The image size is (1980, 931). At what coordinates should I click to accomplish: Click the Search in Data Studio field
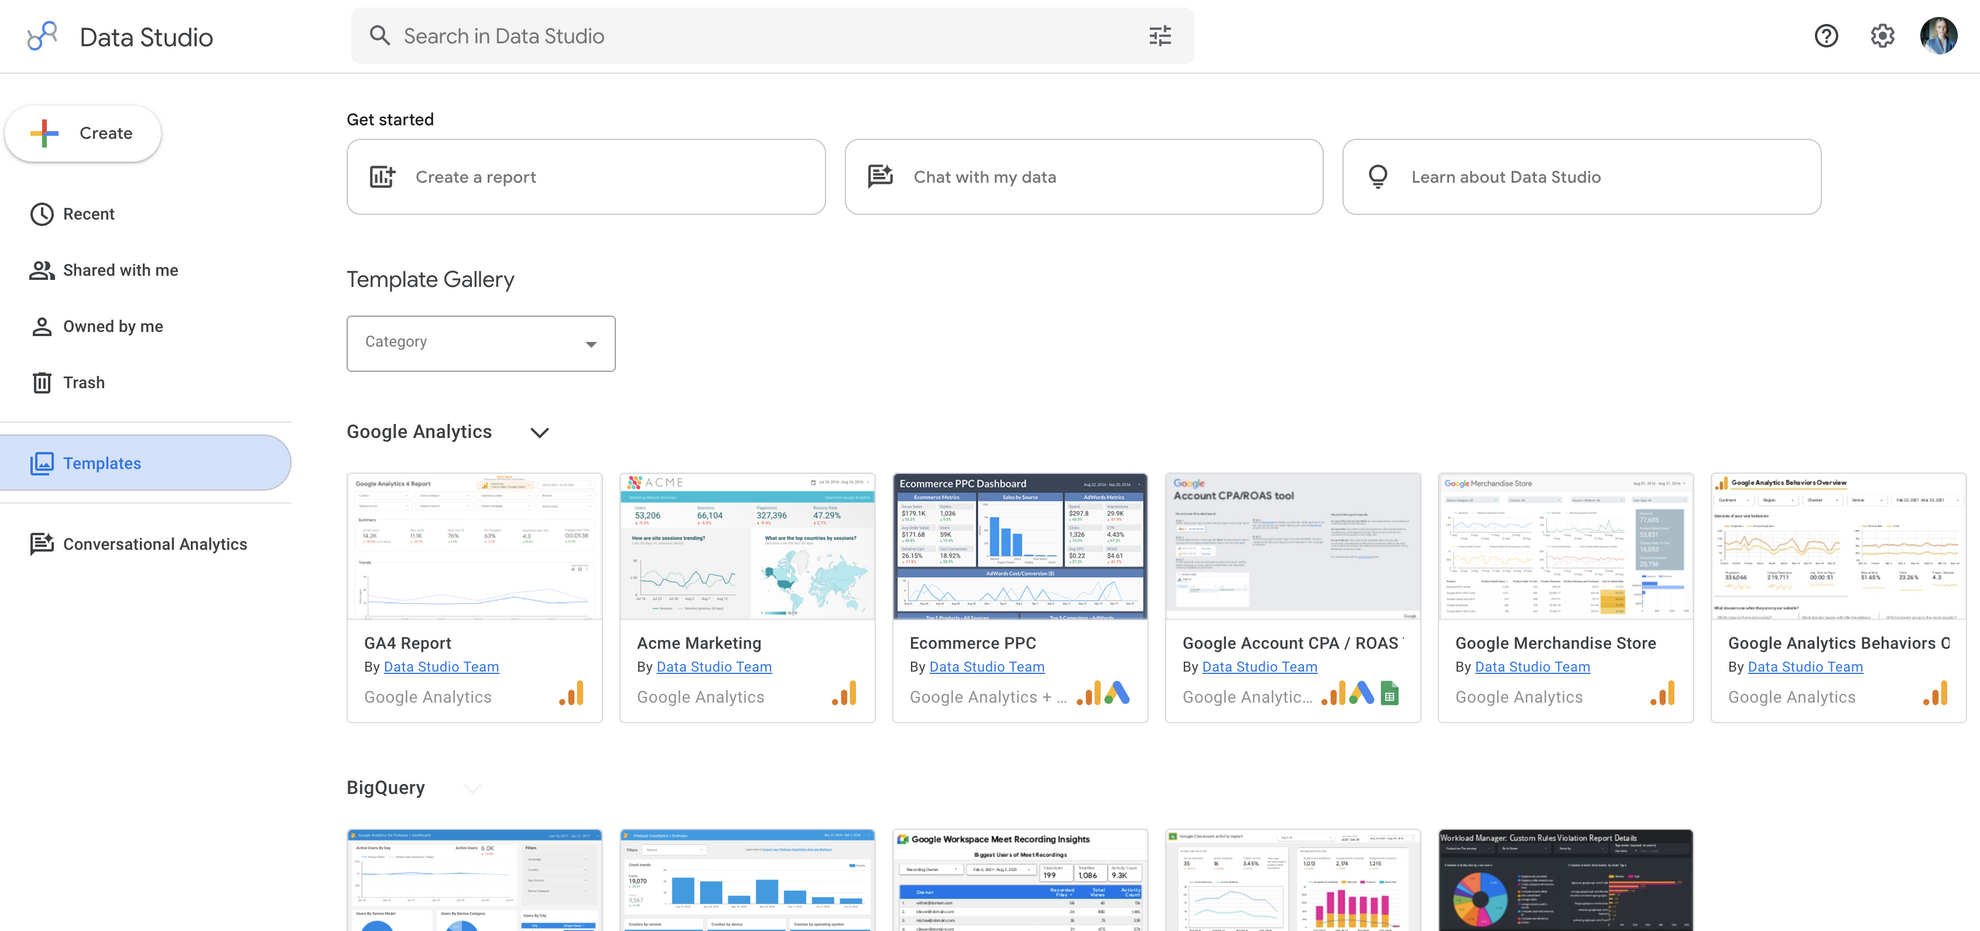(x=773, y=36)
